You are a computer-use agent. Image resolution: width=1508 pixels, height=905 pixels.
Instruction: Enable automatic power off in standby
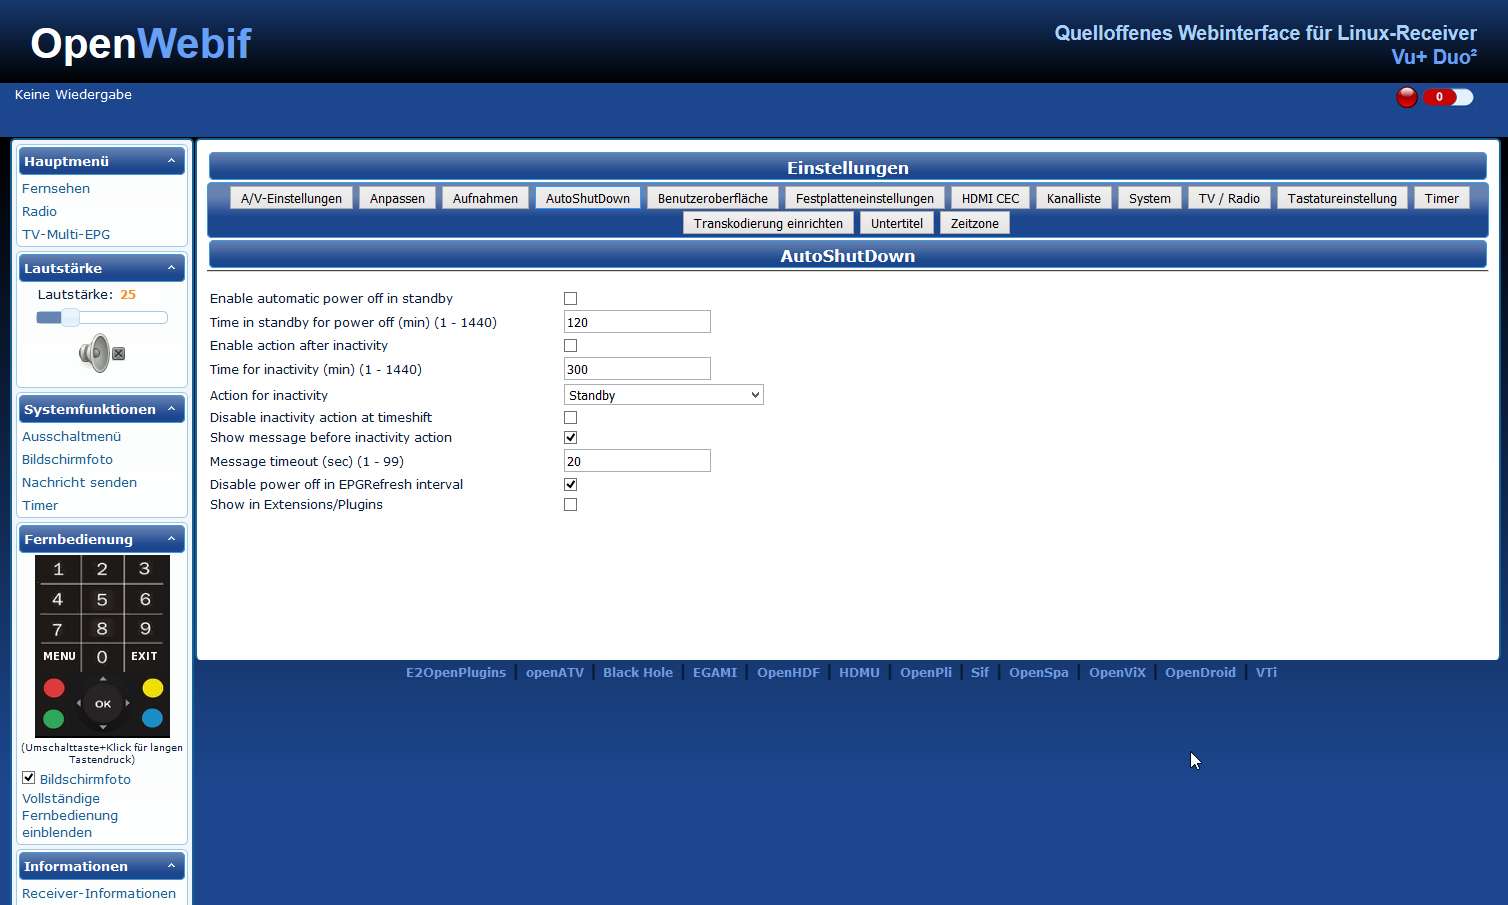[x=570, y=299]
